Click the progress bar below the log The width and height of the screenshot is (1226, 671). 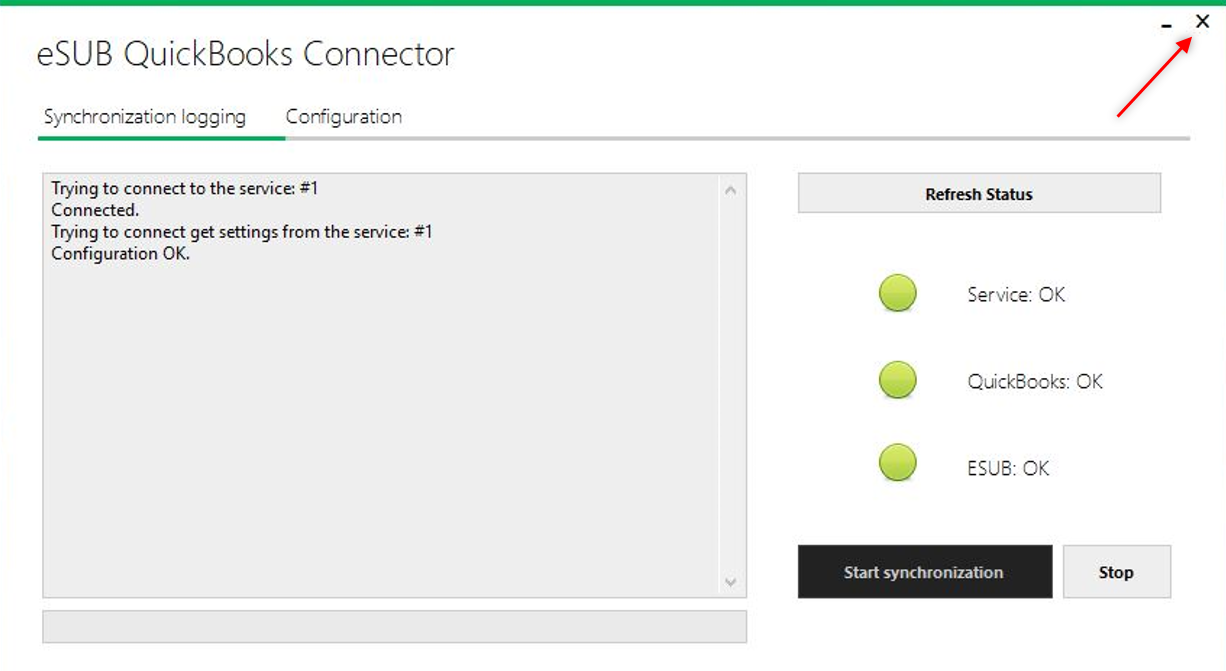tap(394, 626)
